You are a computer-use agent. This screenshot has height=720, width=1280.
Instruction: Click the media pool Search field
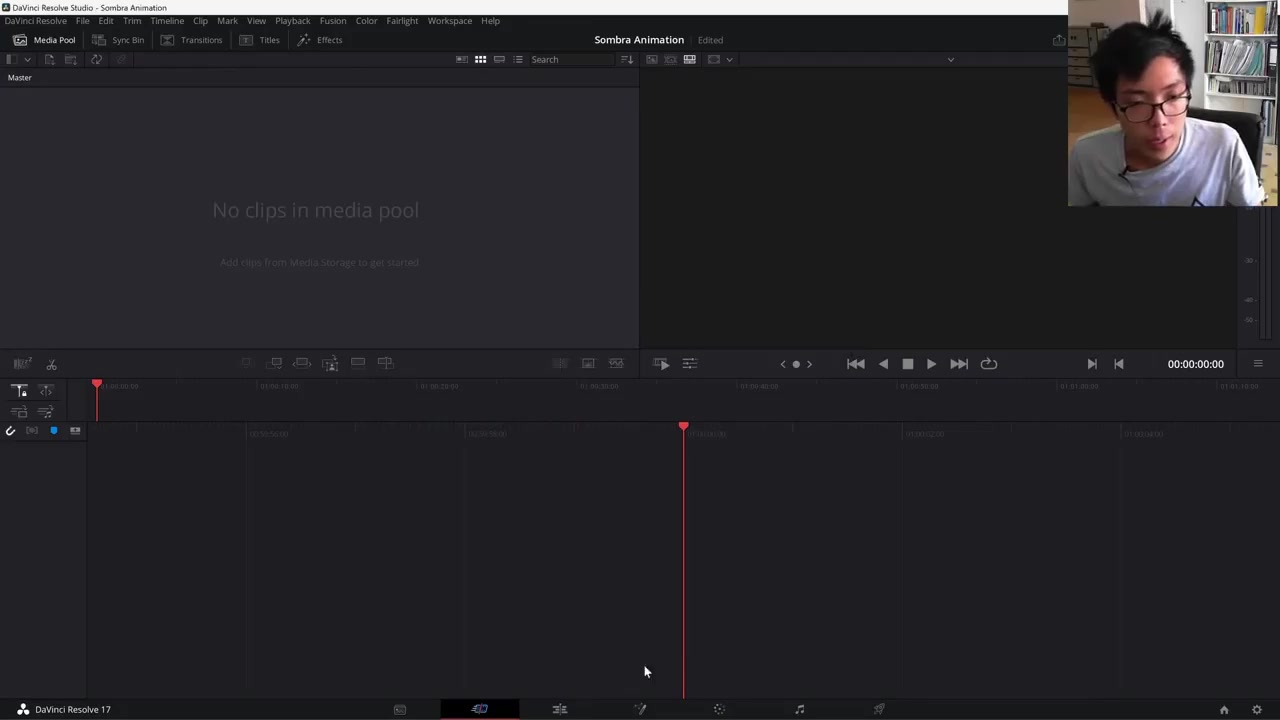tap(570, 60)
